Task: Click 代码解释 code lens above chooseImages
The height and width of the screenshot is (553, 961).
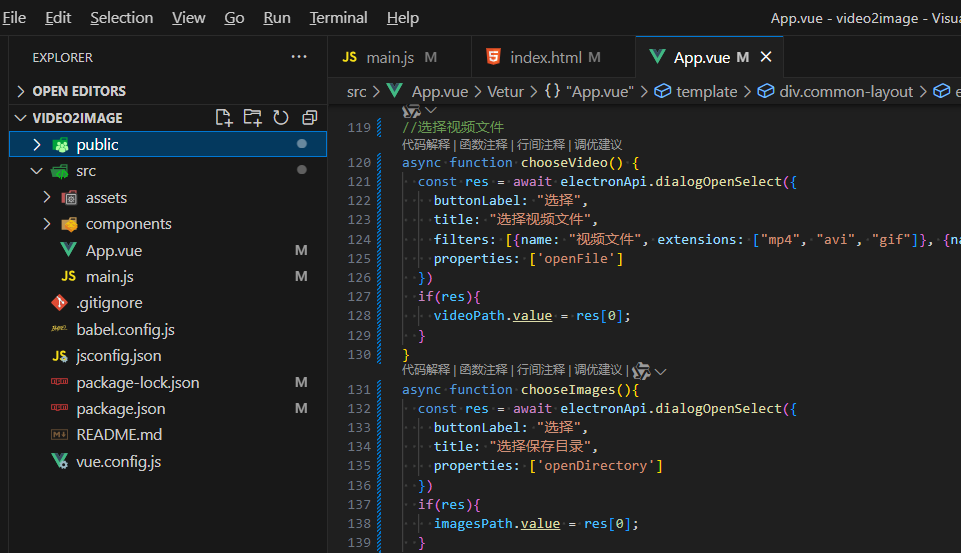Action: click(426, 370)
